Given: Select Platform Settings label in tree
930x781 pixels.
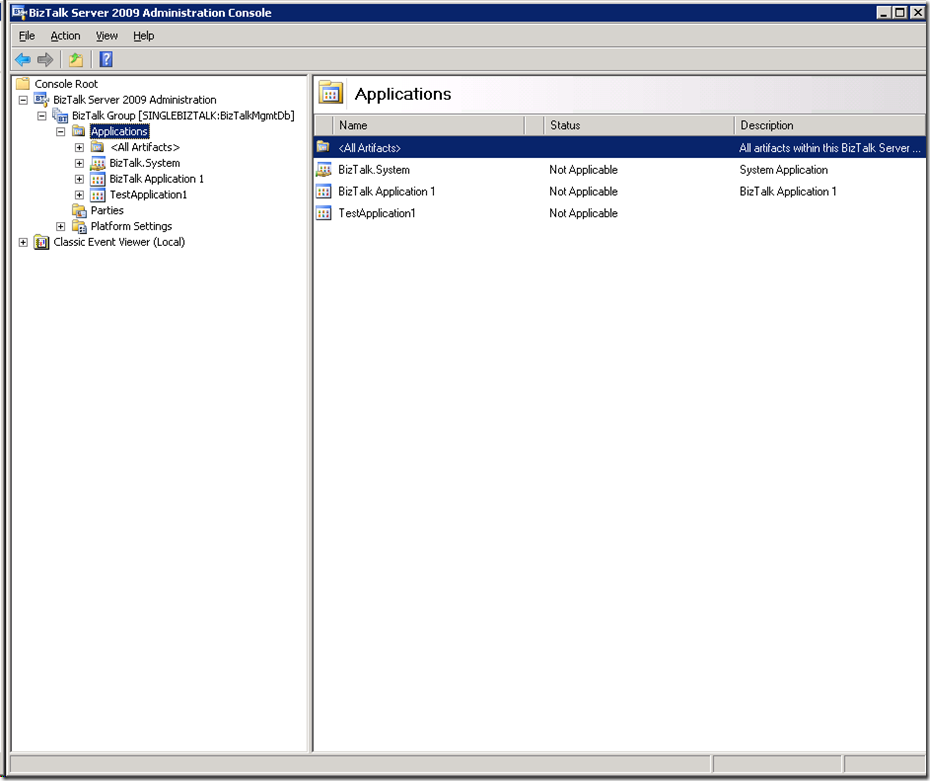Looking at the screenshot, I should click(131, 226).
